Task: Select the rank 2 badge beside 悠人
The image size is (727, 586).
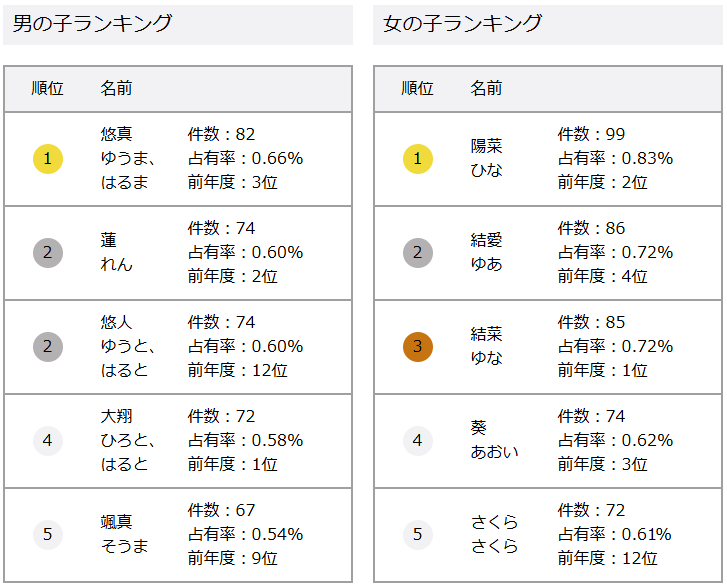Action: pyautogui.click(x=48, y=346)
